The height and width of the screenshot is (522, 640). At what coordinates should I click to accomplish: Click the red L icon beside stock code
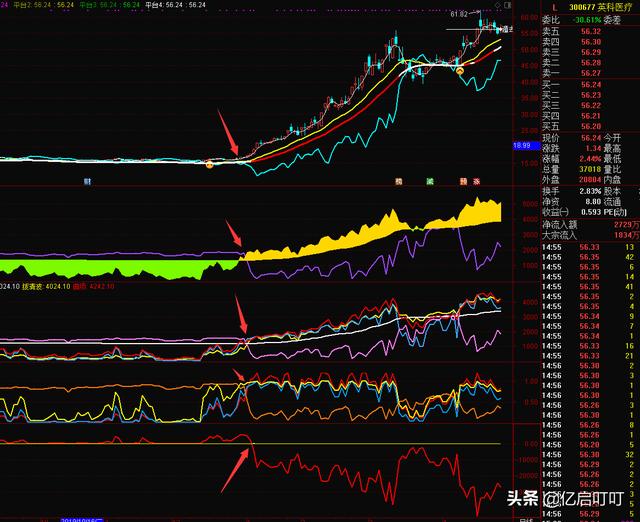click(553, 6)
